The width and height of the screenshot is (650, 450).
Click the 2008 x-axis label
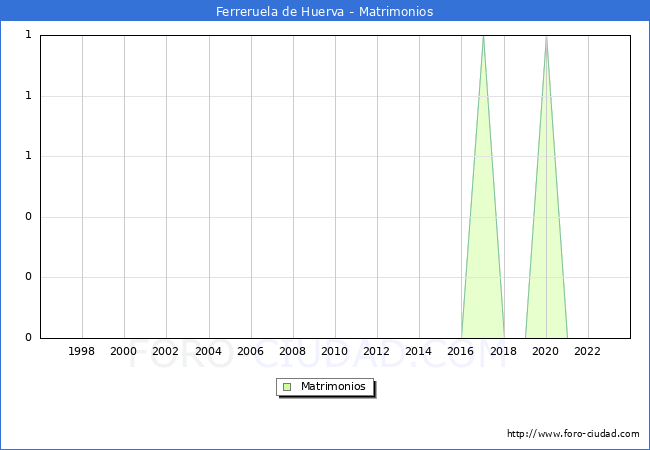(293, 351)
